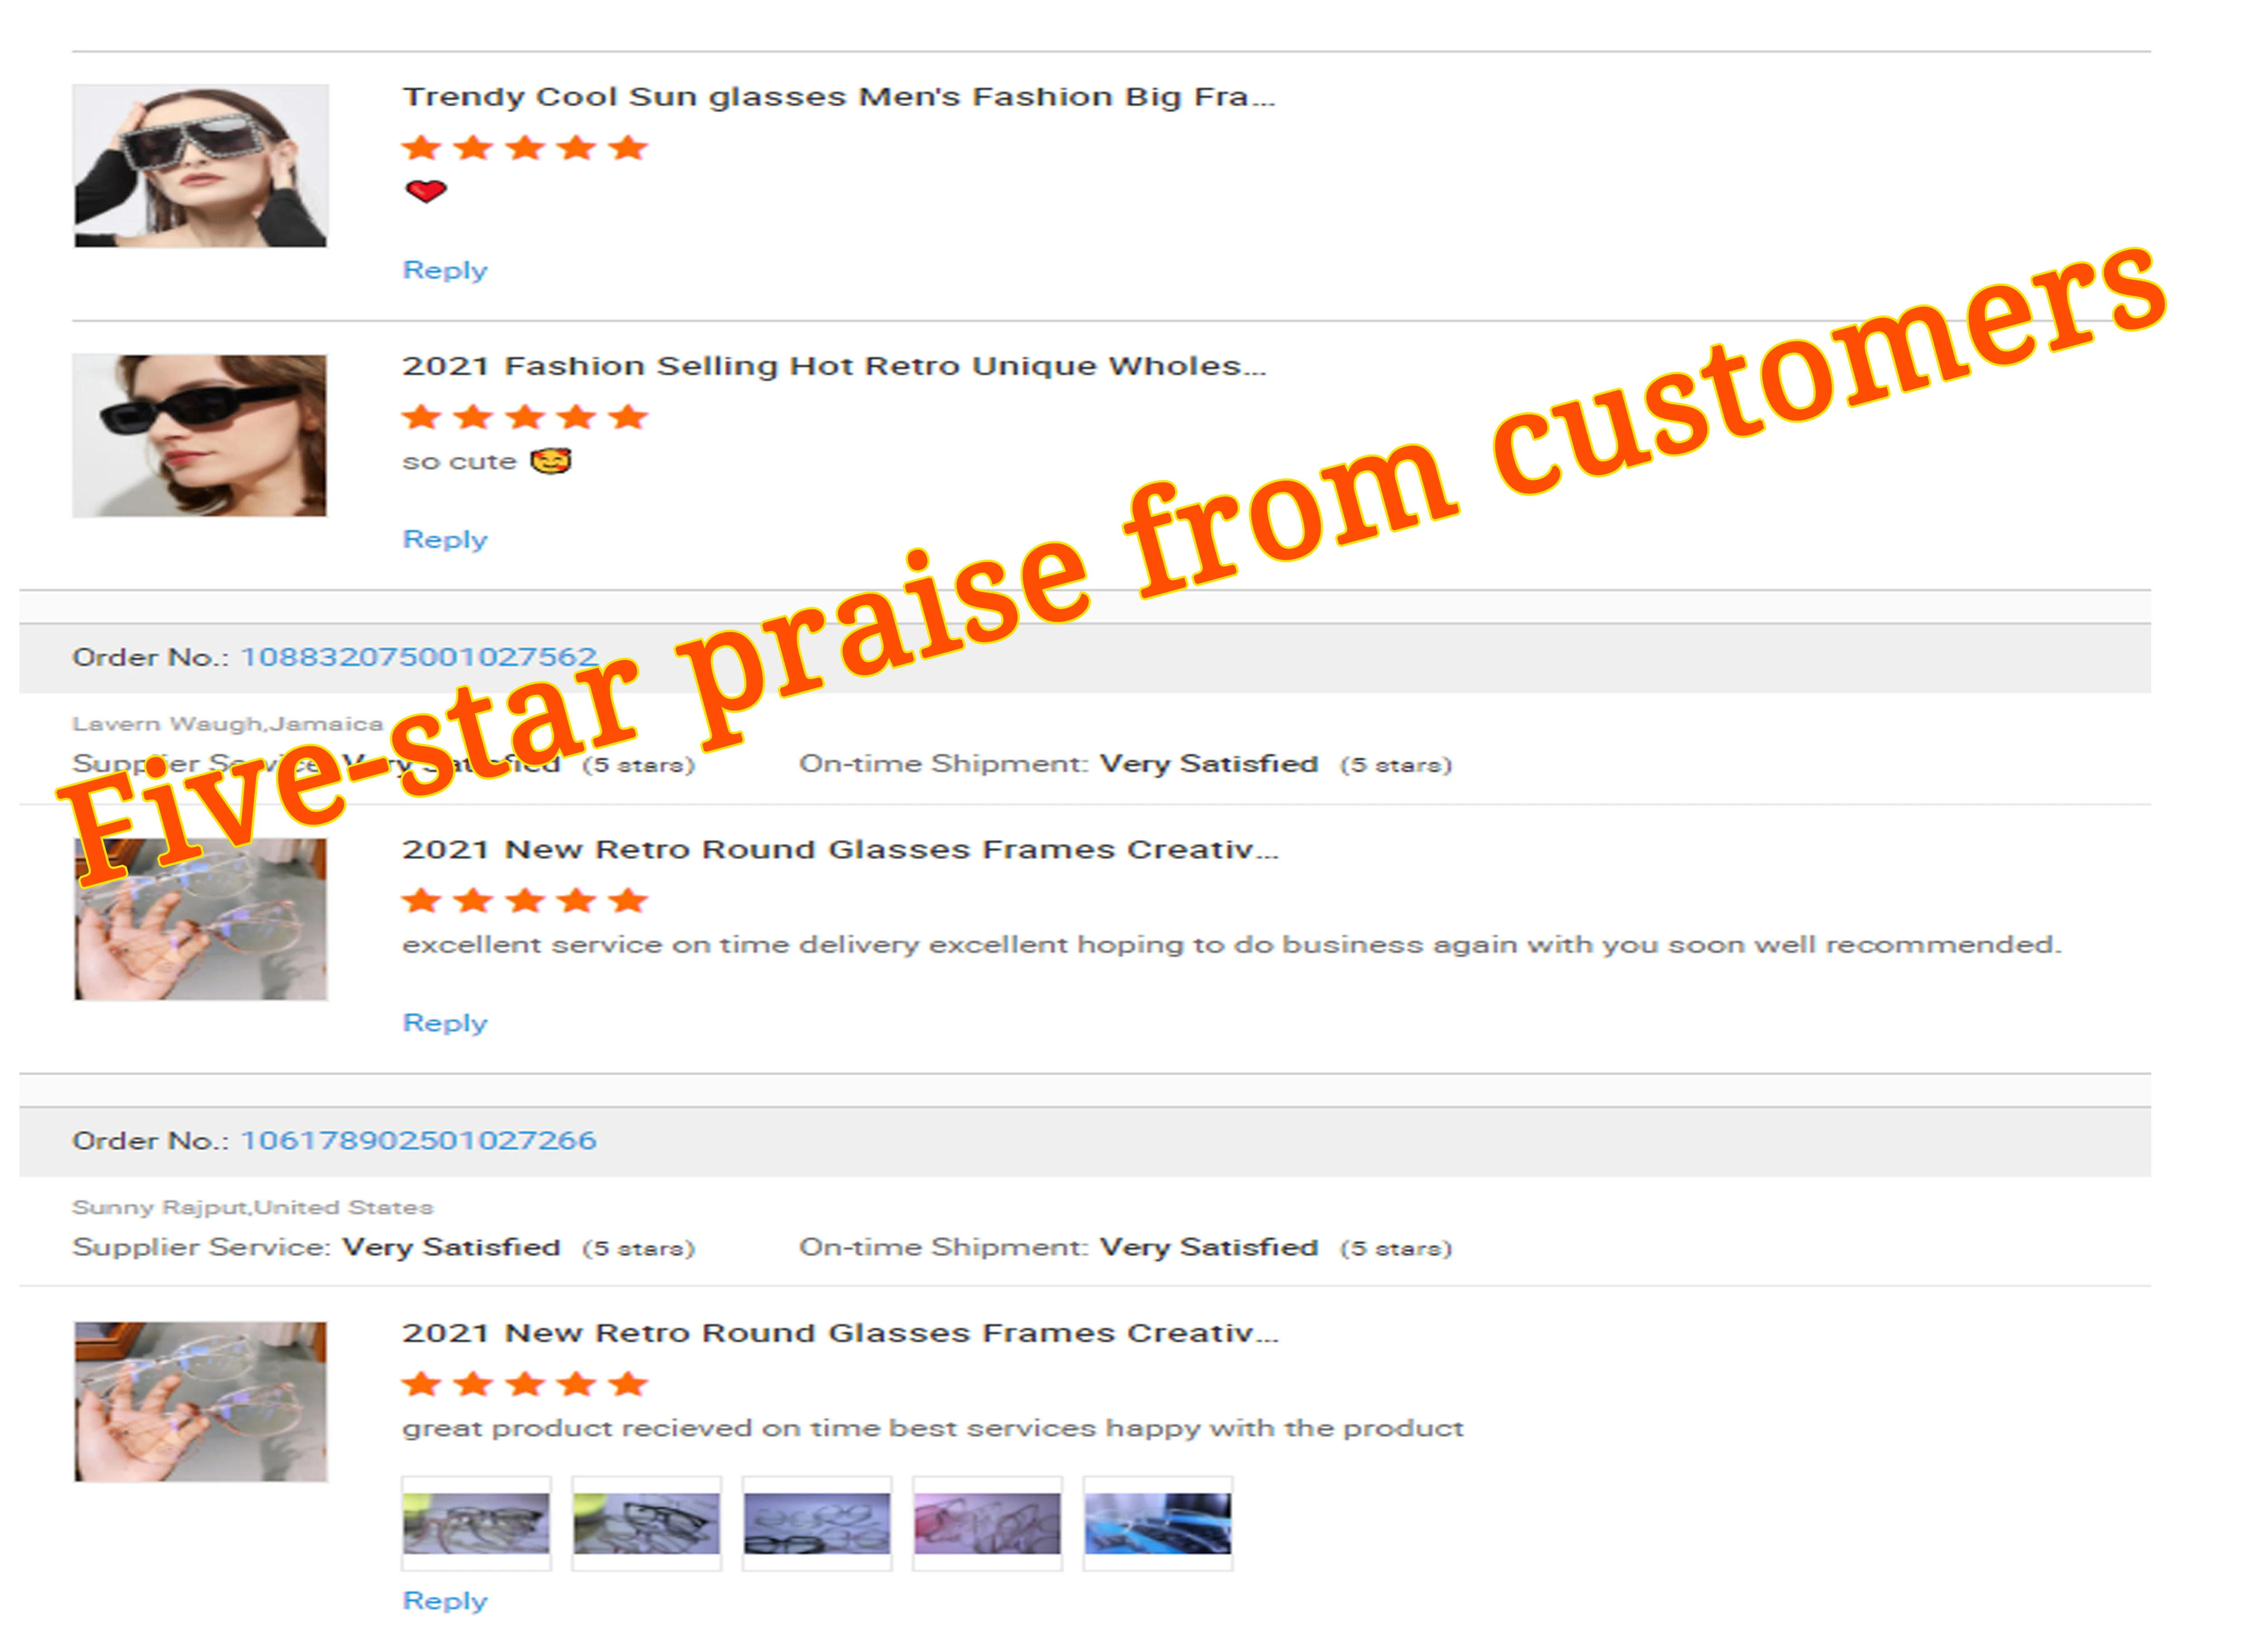2263x1652 pixels.
Task: Click the 2021 Fashion Selling Hot Retro title
Action: 834,366
